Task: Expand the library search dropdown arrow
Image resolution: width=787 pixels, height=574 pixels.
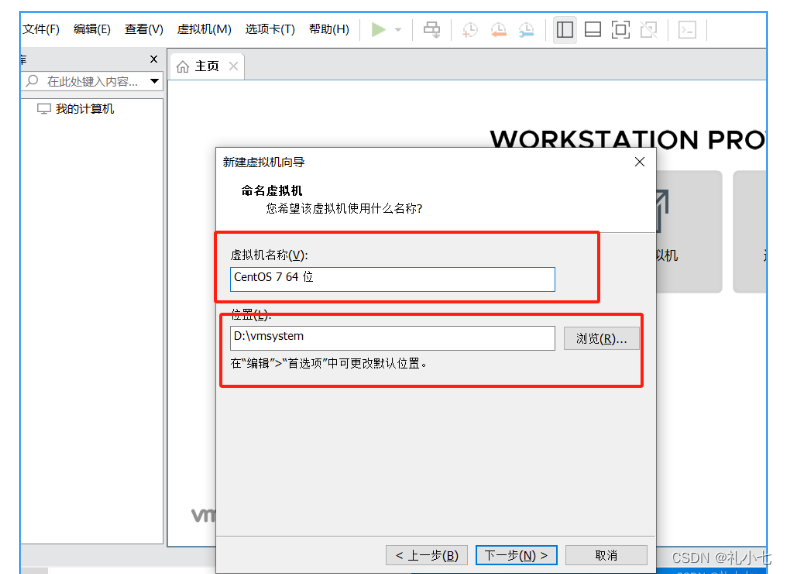Action: 155,81
